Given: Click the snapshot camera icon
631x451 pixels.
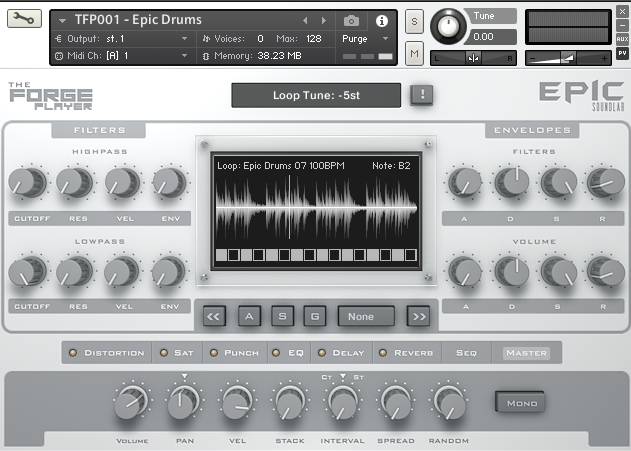Looking at the screenshot, I should click(x=351, y=21).
